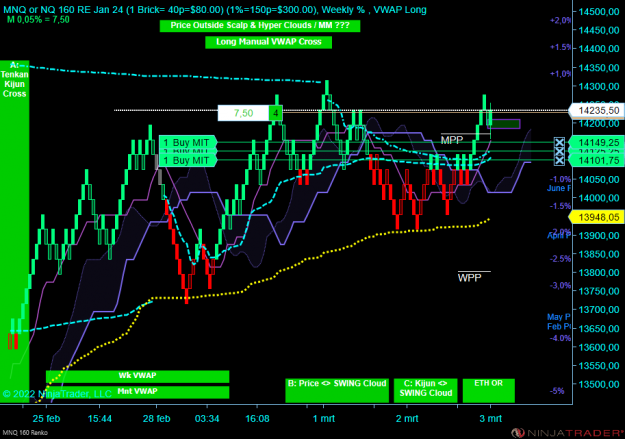Select the lower '1 Buy MIT' order label
This screenshot has height=439, width=625.
(x=187, y=160)
